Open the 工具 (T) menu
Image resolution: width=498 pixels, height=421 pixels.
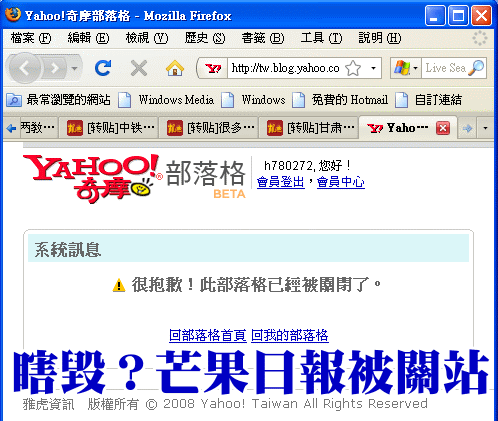[x=321, y=38]
